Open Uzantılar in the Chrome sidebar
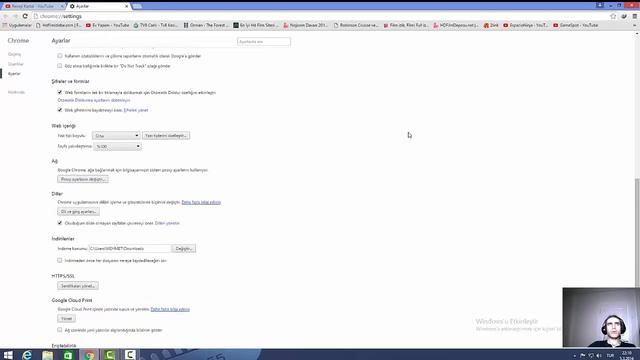Viewport: 640px width, 360px height. [16, 64]
